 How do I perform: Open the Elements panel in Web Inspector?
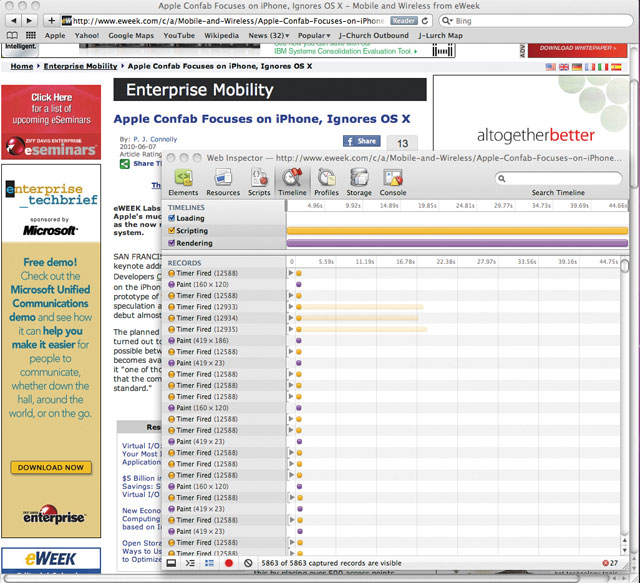click(183, 182)
